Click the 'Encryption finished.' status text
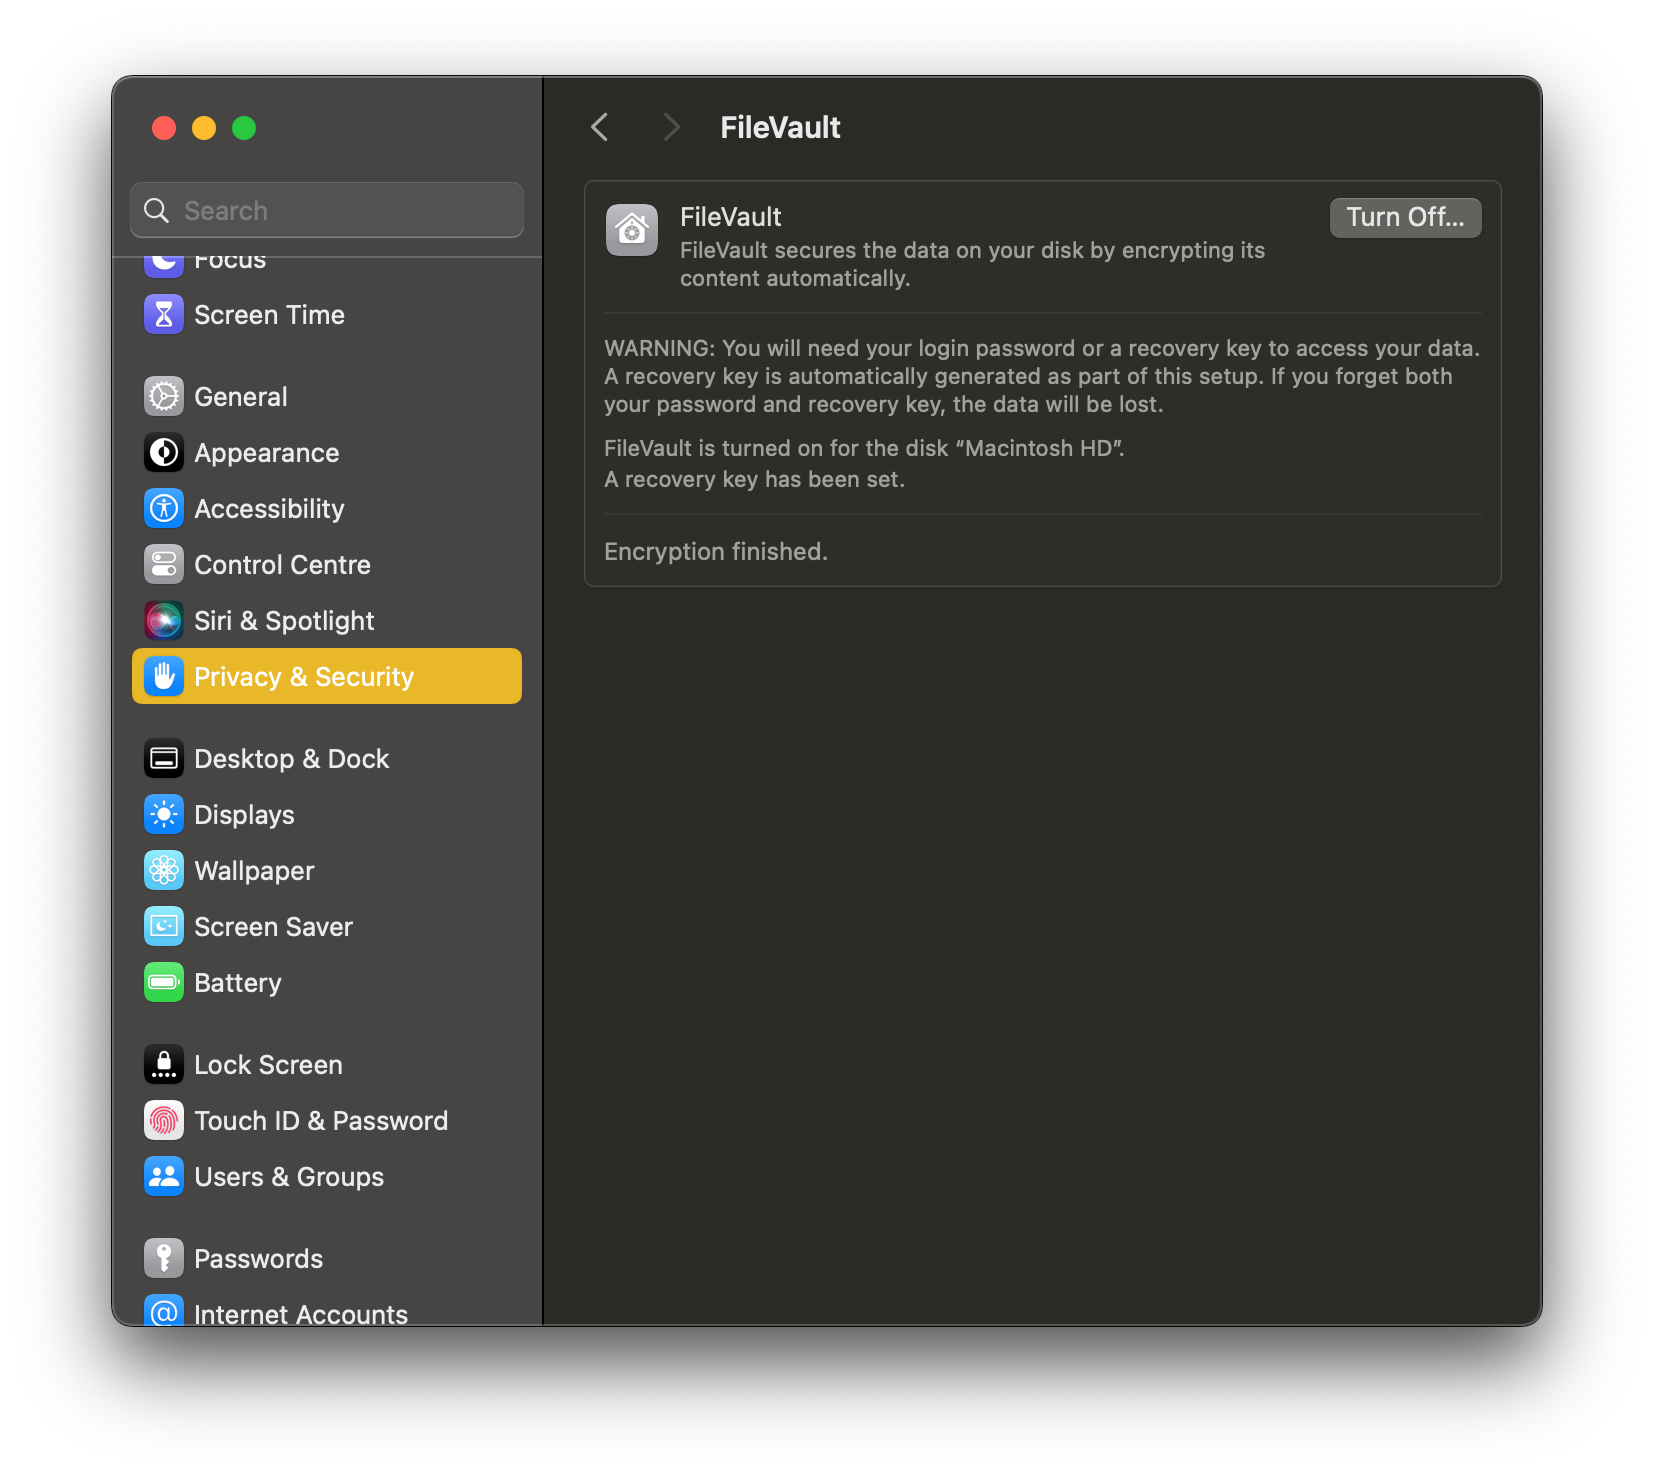The height and width of the screenshot is (1474, 1654). pyautogui.click(x=716, y=551)
